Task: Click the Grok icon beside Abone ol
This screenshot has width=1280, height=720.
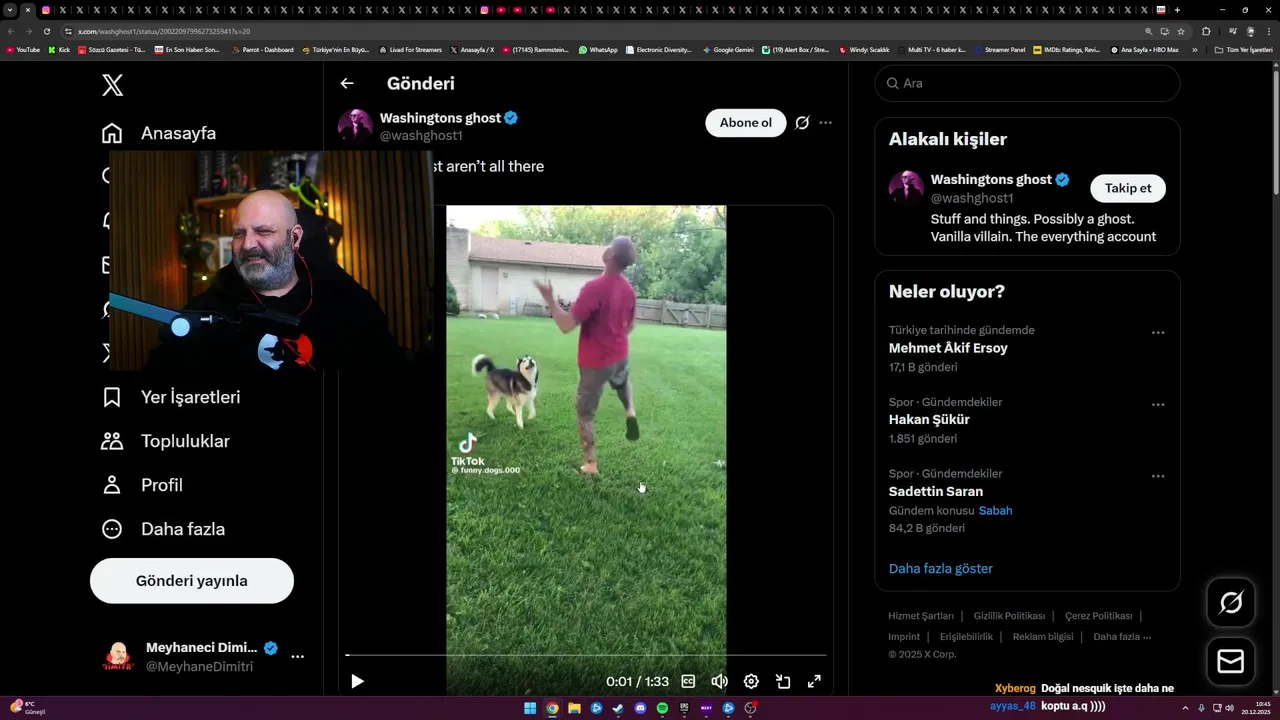Action: (x=802, y=123)
